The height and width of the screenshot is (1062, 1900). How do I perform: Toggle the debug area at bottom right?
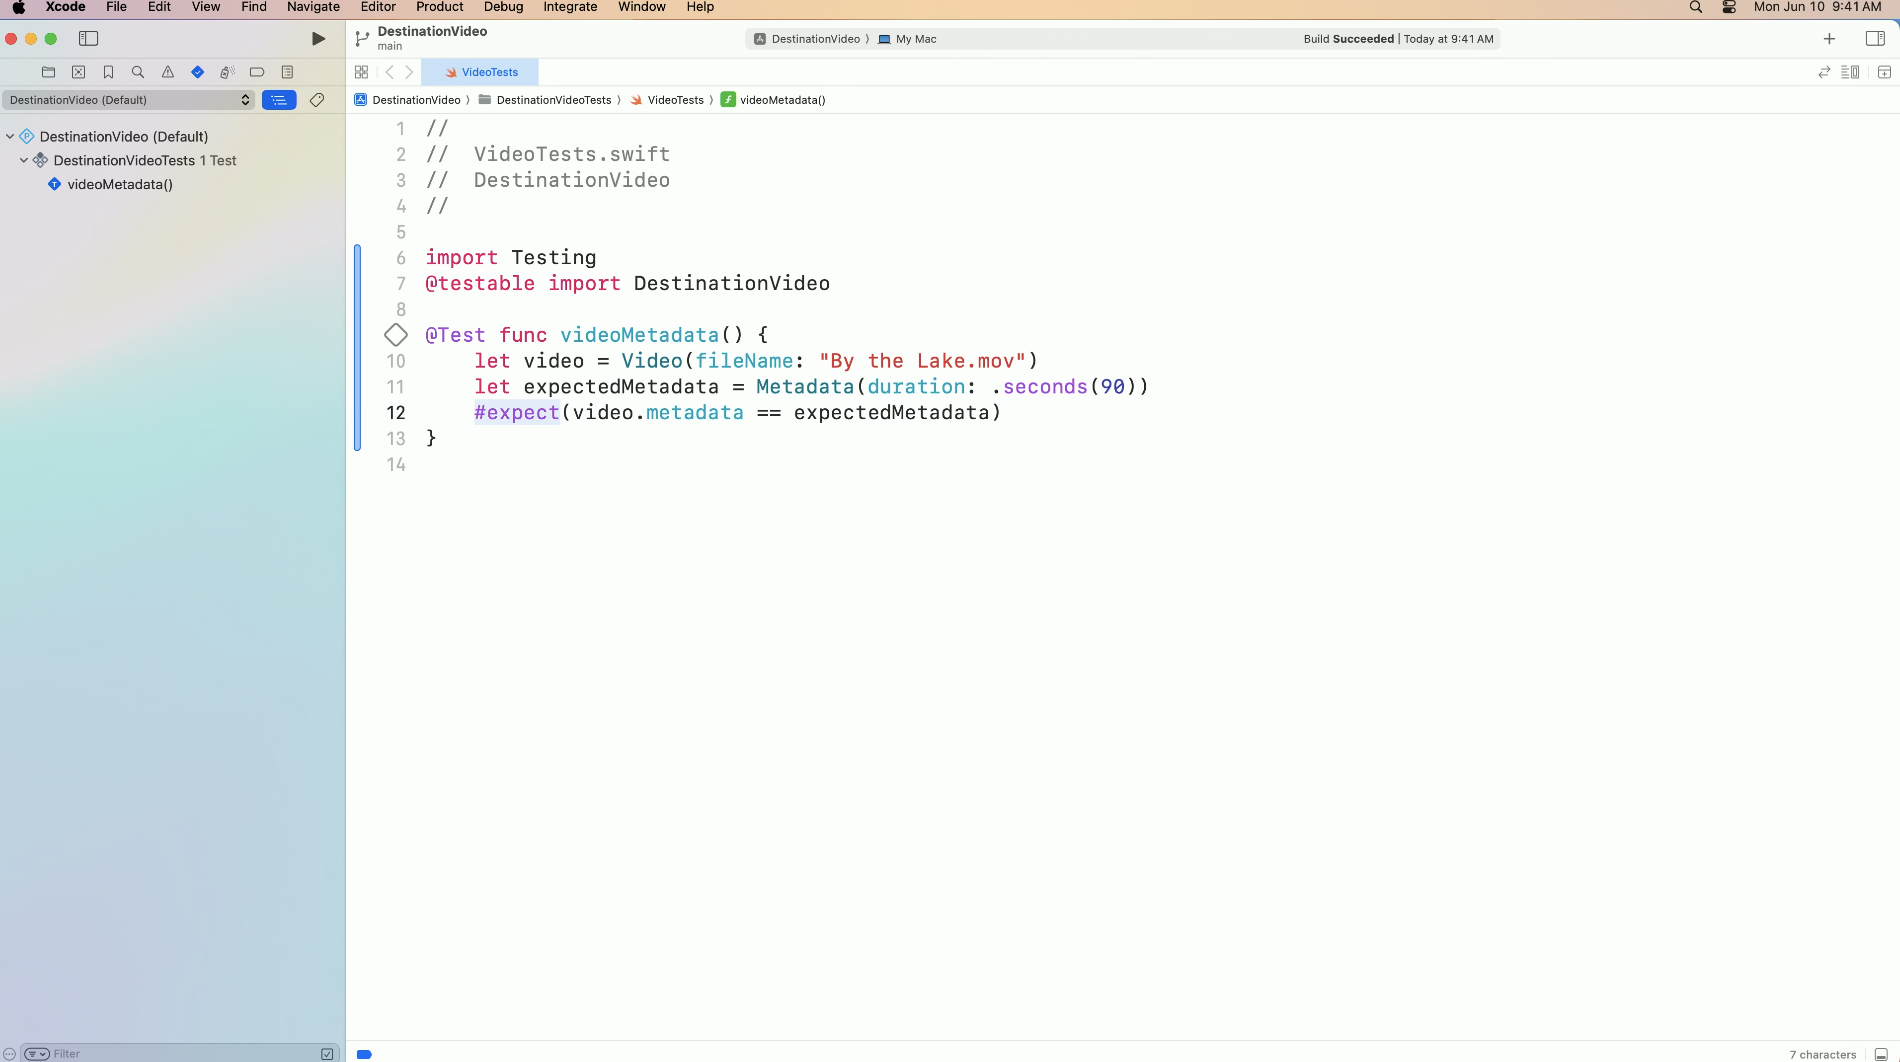click(1881, 1054)
